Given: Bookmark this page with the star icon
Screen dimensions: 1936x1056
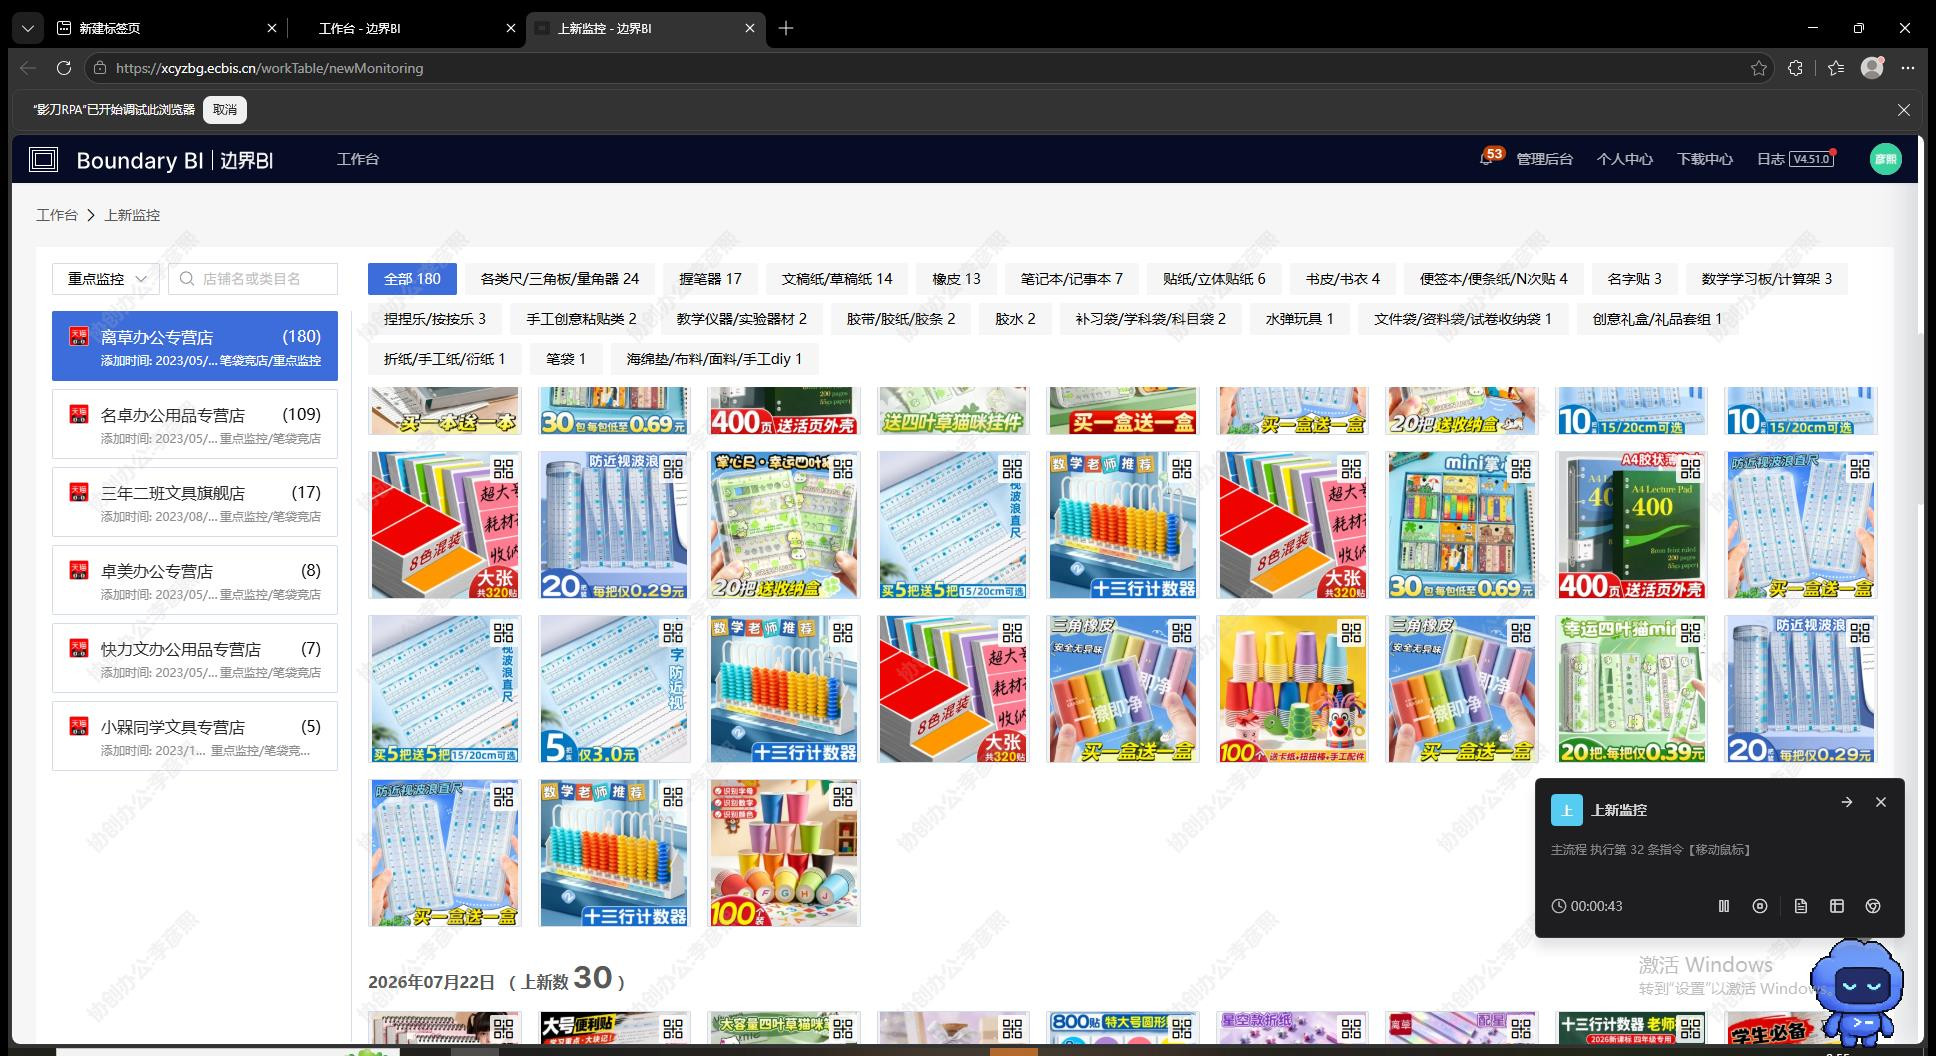Looking at the screenshot, I should click(x=1759, y=68).
